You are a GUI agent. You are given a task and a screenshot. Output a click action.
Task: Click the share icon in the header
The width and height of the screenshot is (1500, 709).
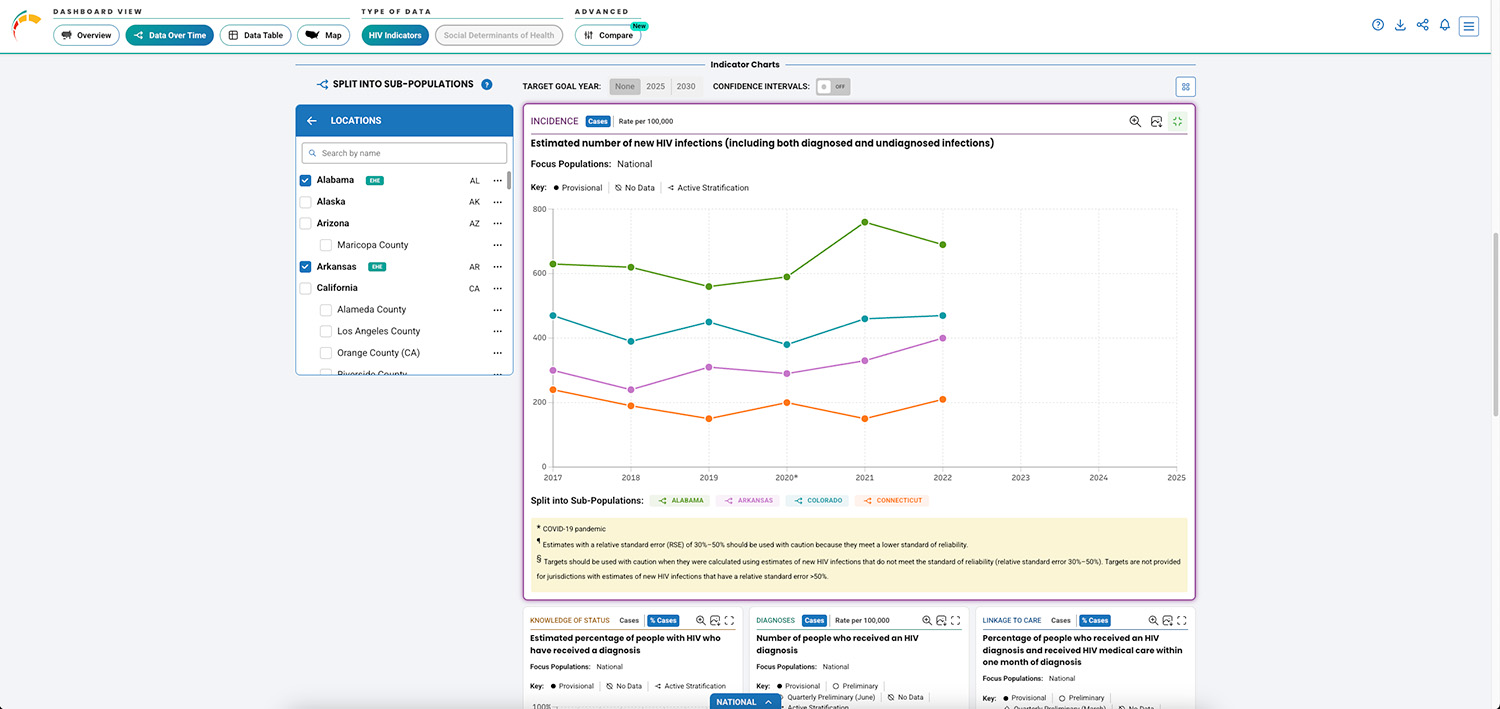pos(1422,25)
